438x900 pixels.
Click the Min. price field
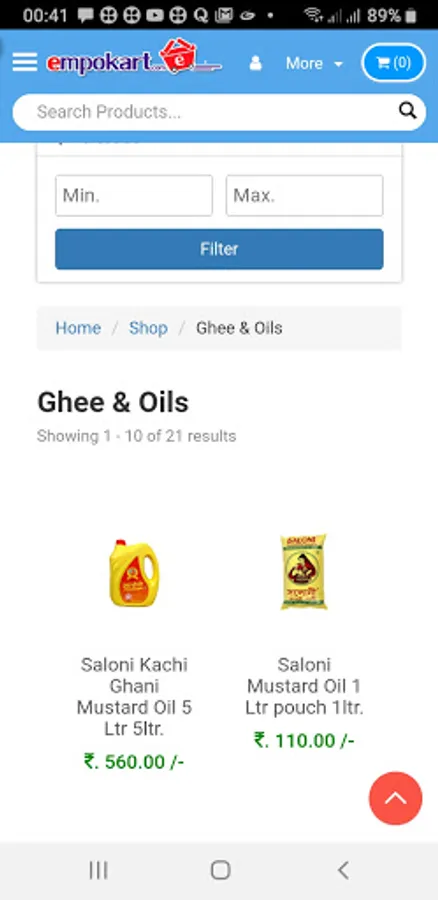(134, 196)
